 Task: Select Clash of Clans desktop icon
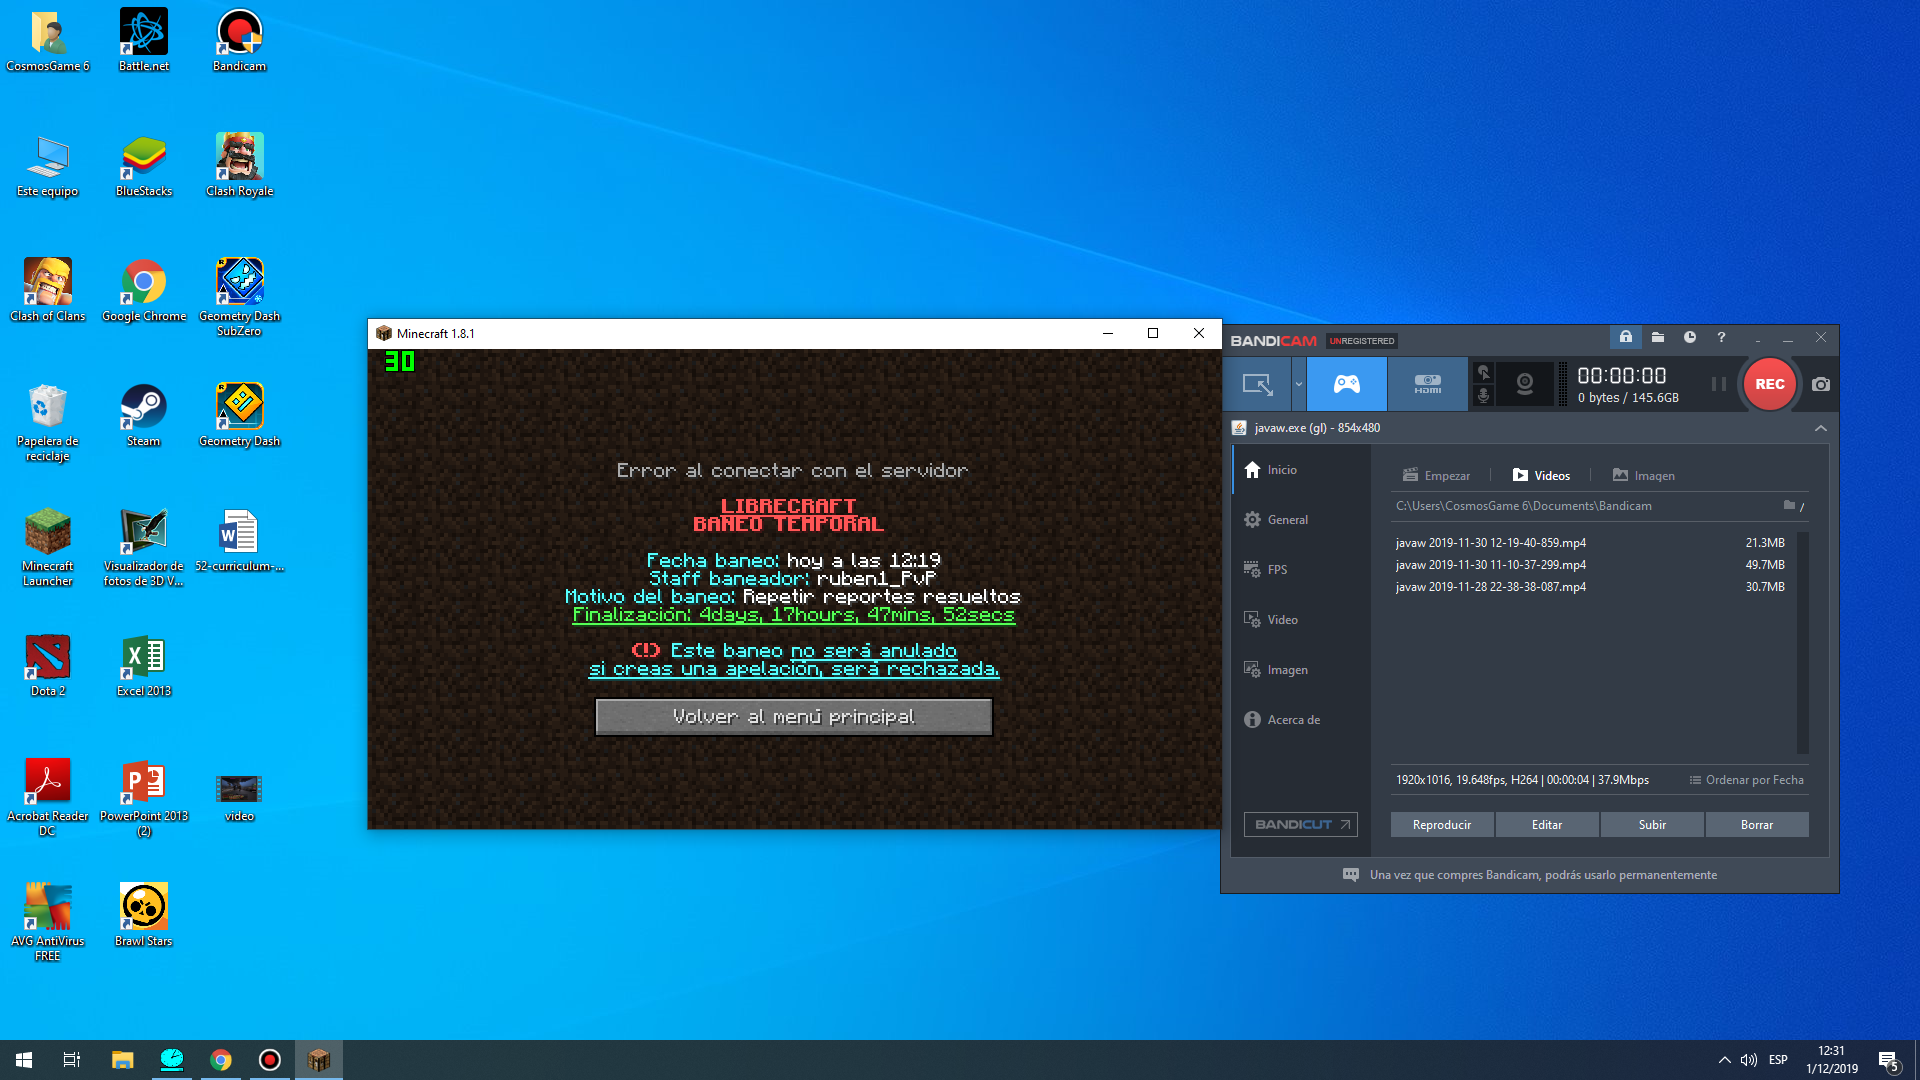coord(48,290)
